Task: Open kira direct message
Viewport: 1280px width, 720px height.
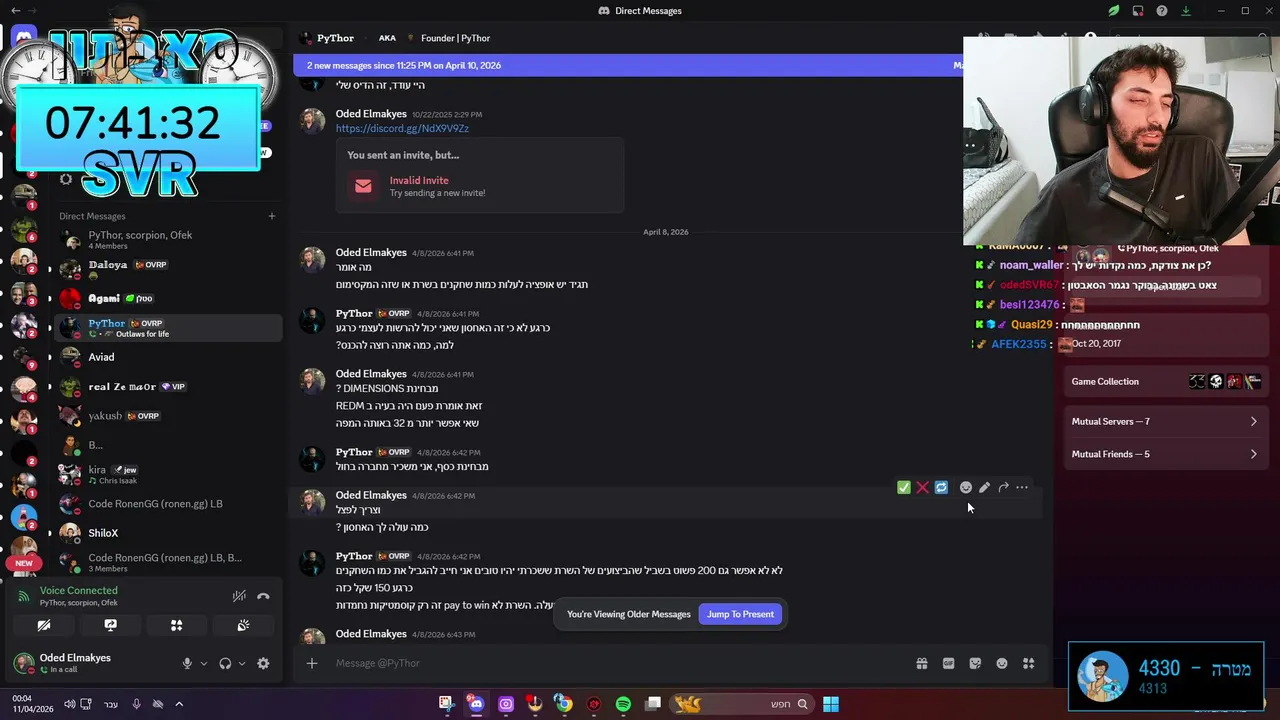Action: (168, 474)
